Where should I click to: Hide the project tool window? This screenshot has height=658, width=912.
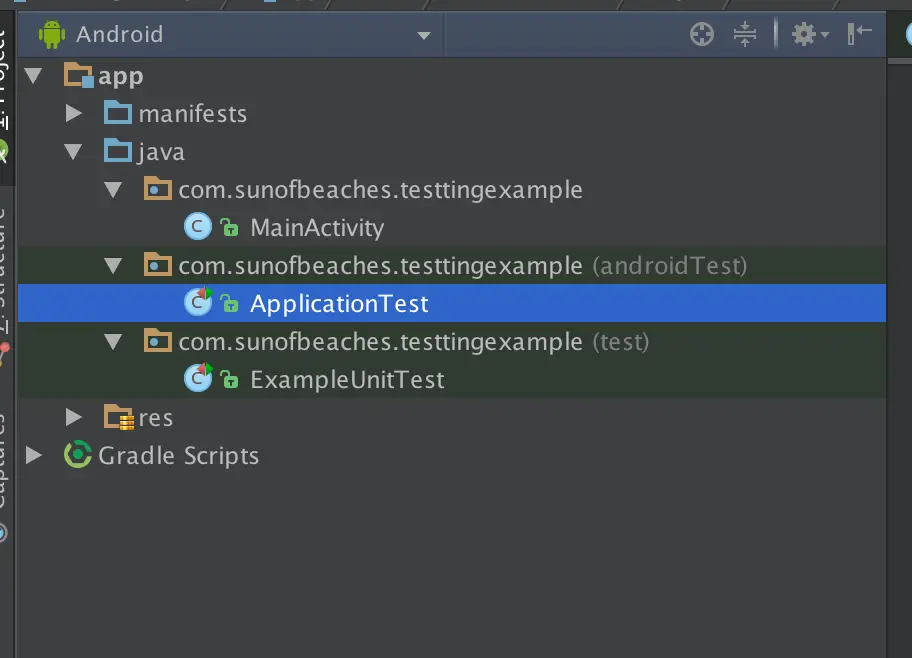tap(859, 35)
